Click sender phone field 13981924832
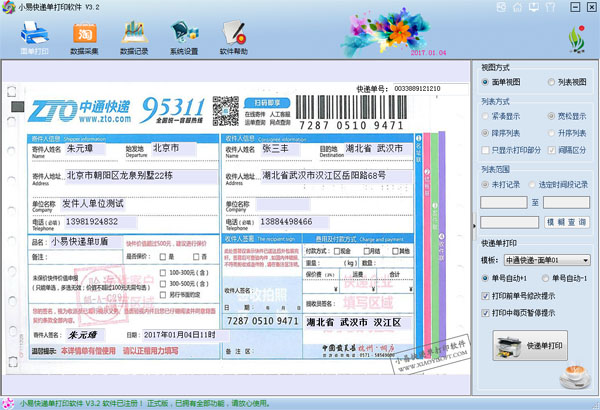600x410 pixels. 101,222
